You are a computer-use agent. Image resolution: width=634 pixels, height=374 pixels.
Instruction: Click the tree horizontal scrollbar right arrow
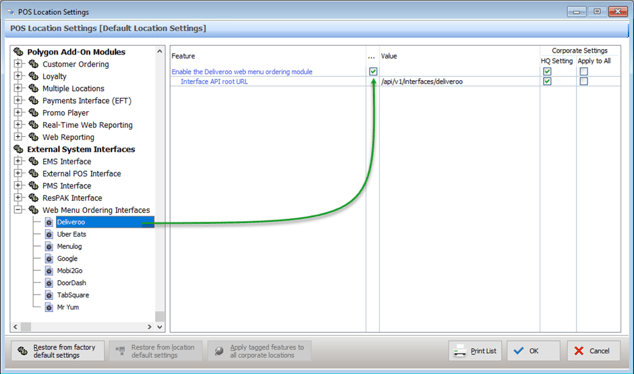pos(149,327)
